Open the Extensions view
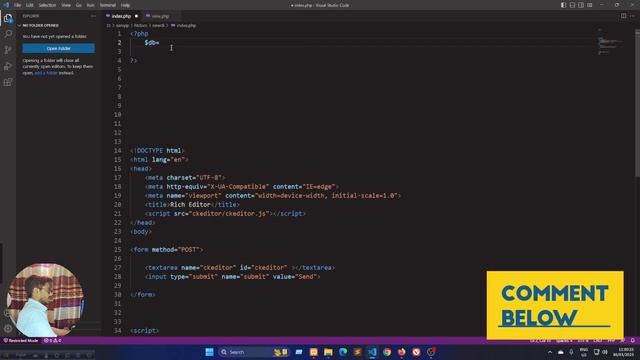Image resolution: width=640 pixels, height=360 pixels. pos(8,82)
